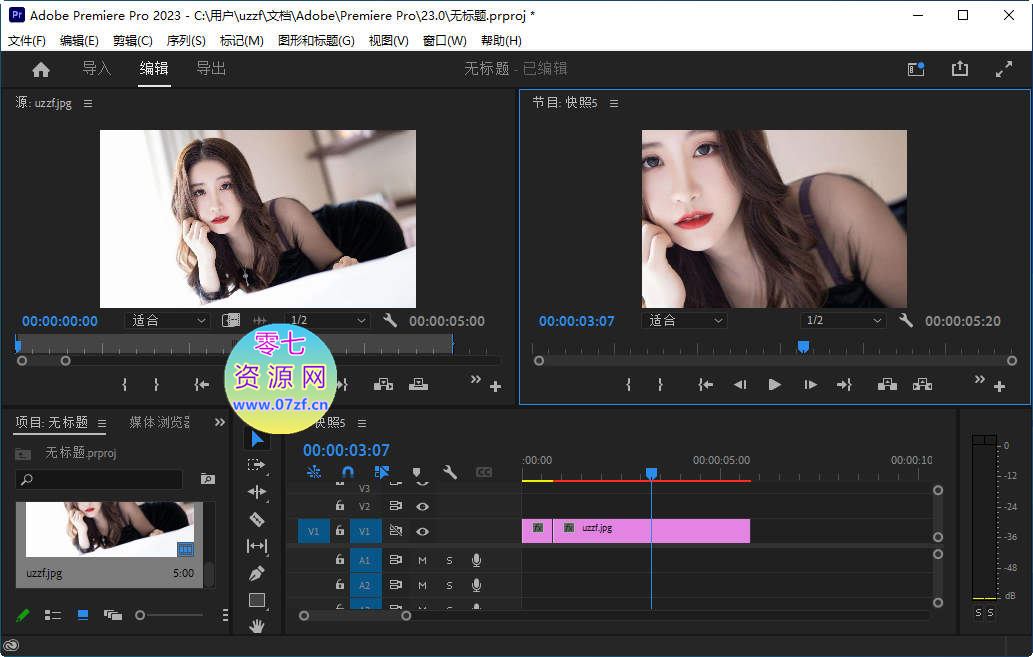Open the 序列(S) menu
The height and width of the screenshot is (657, 1033).
coord(185,41)
